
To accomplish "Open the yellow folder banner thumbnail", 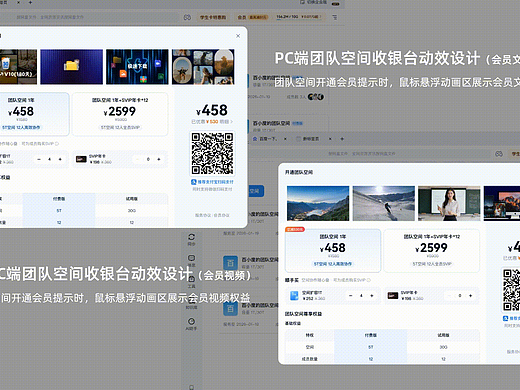I will (x=72, y=67).
